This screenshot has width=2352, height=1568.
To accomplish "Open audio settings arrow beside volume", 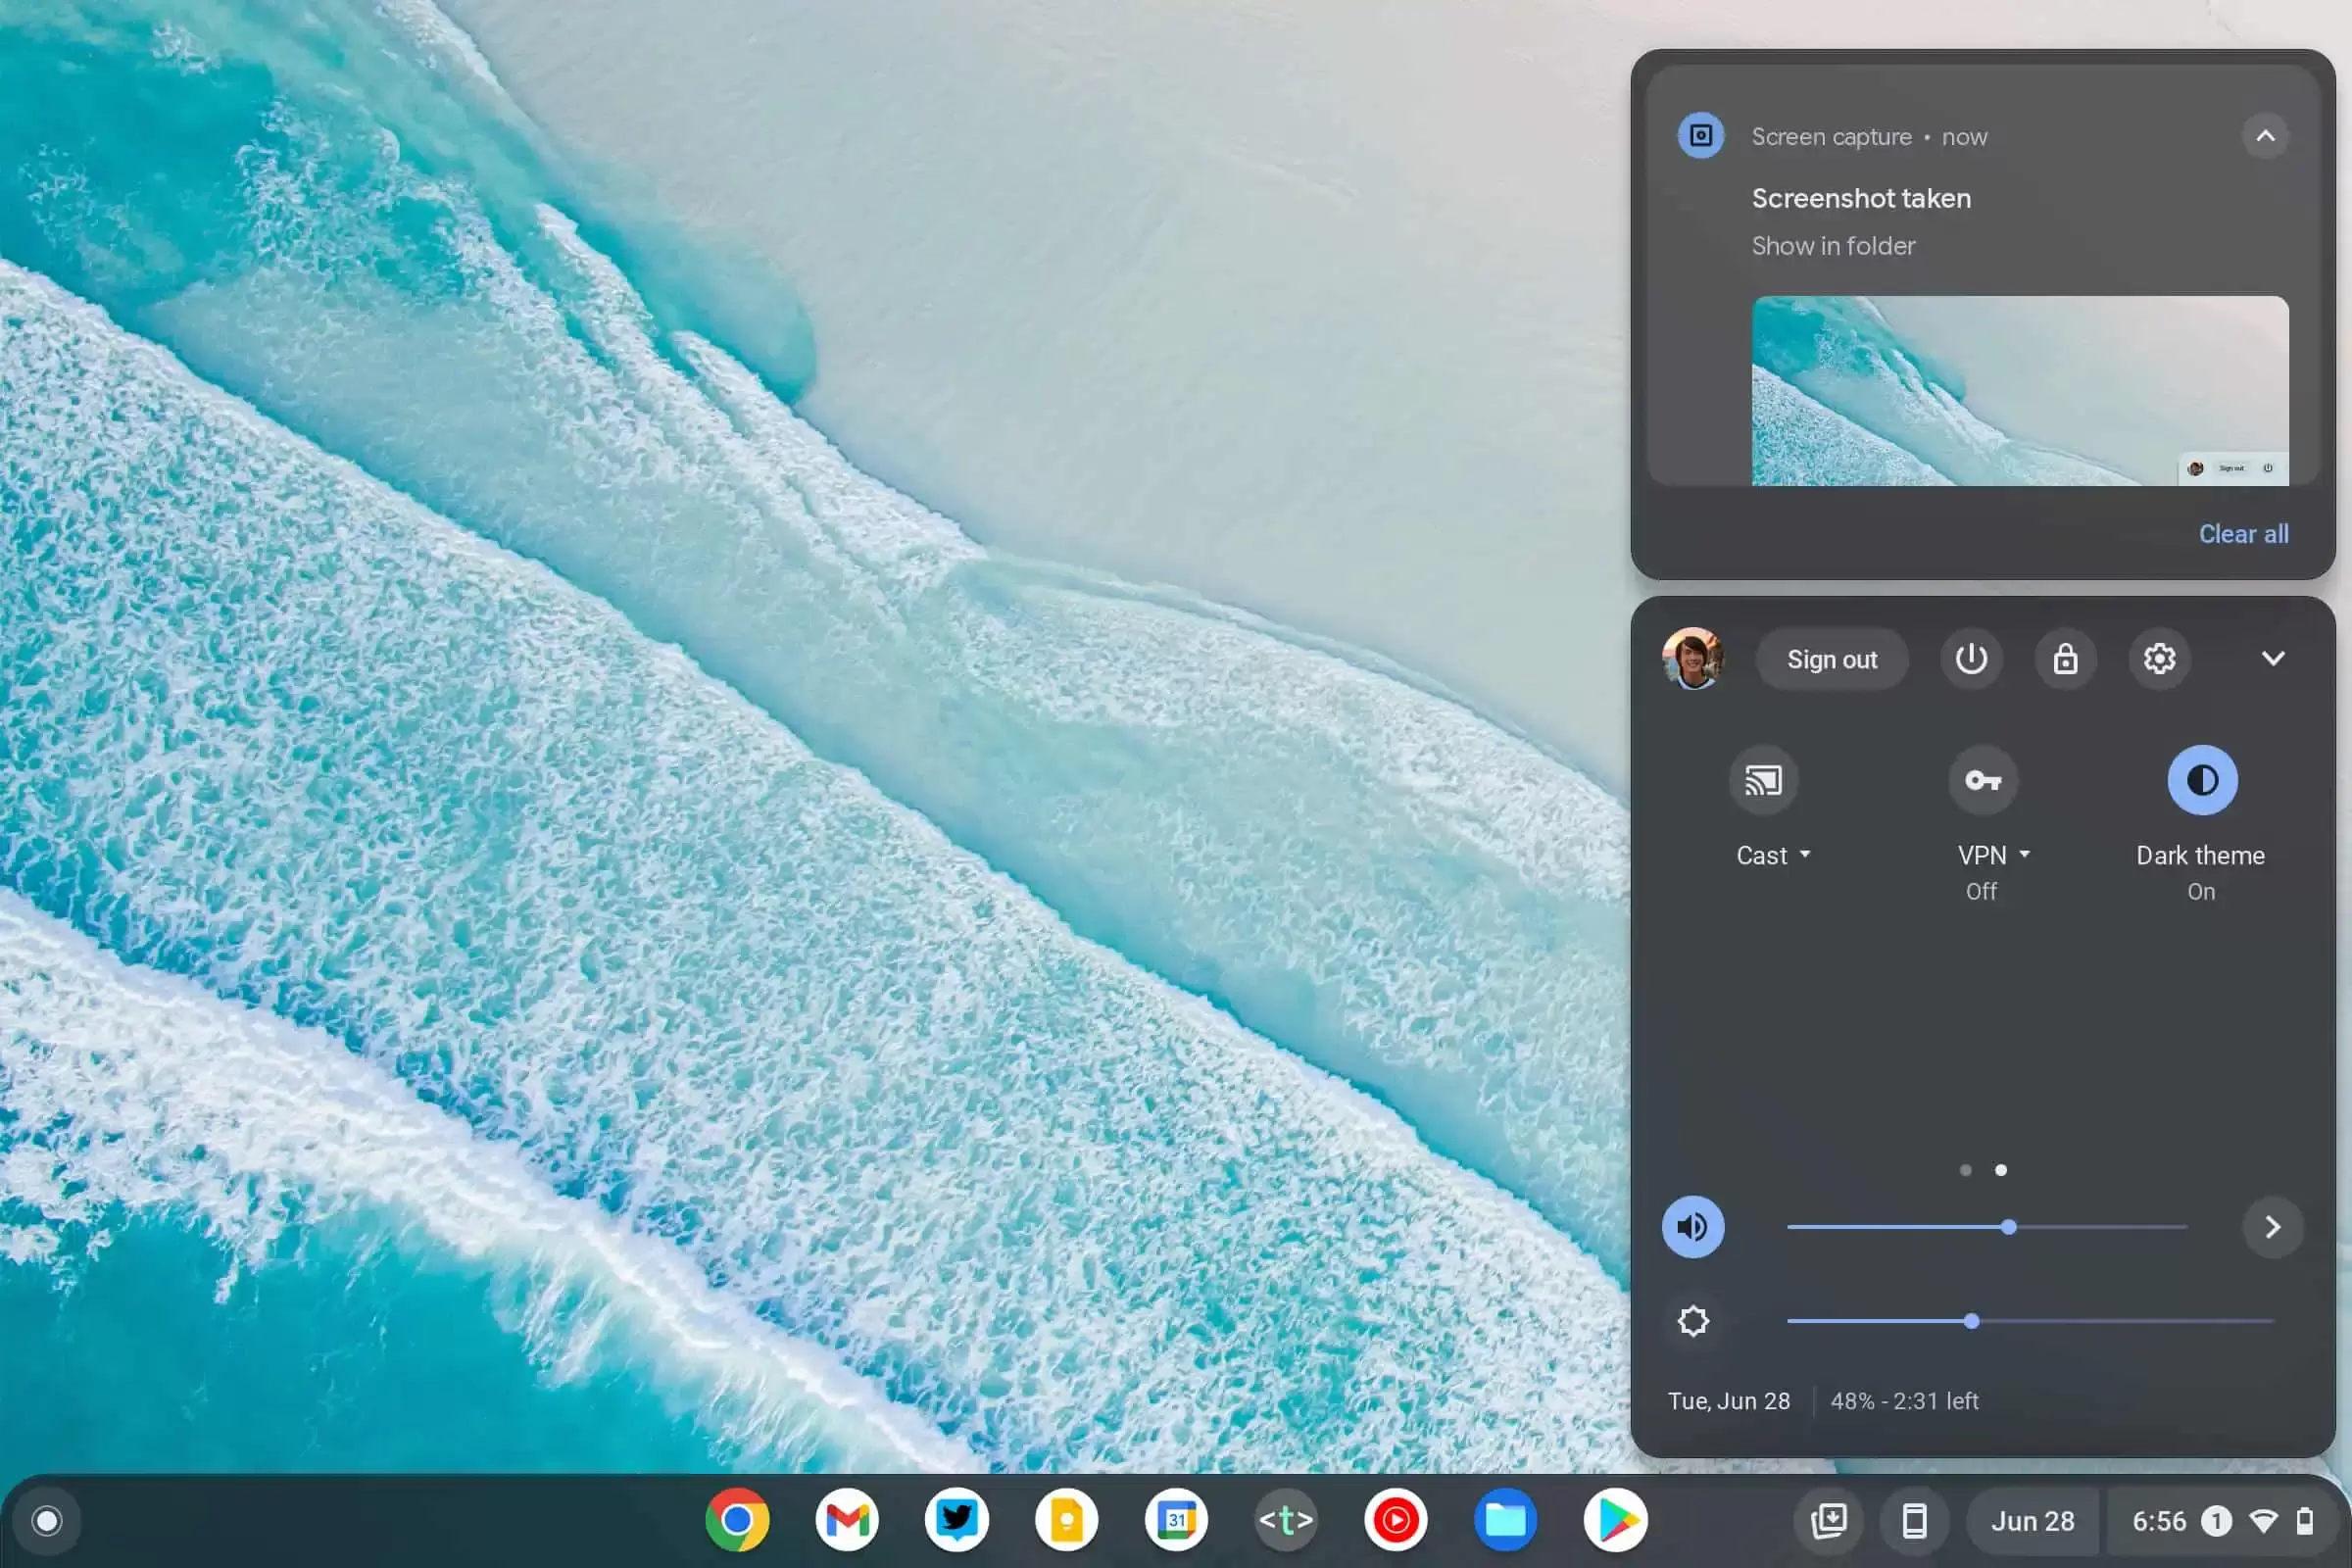I will click(2272, 1227).
